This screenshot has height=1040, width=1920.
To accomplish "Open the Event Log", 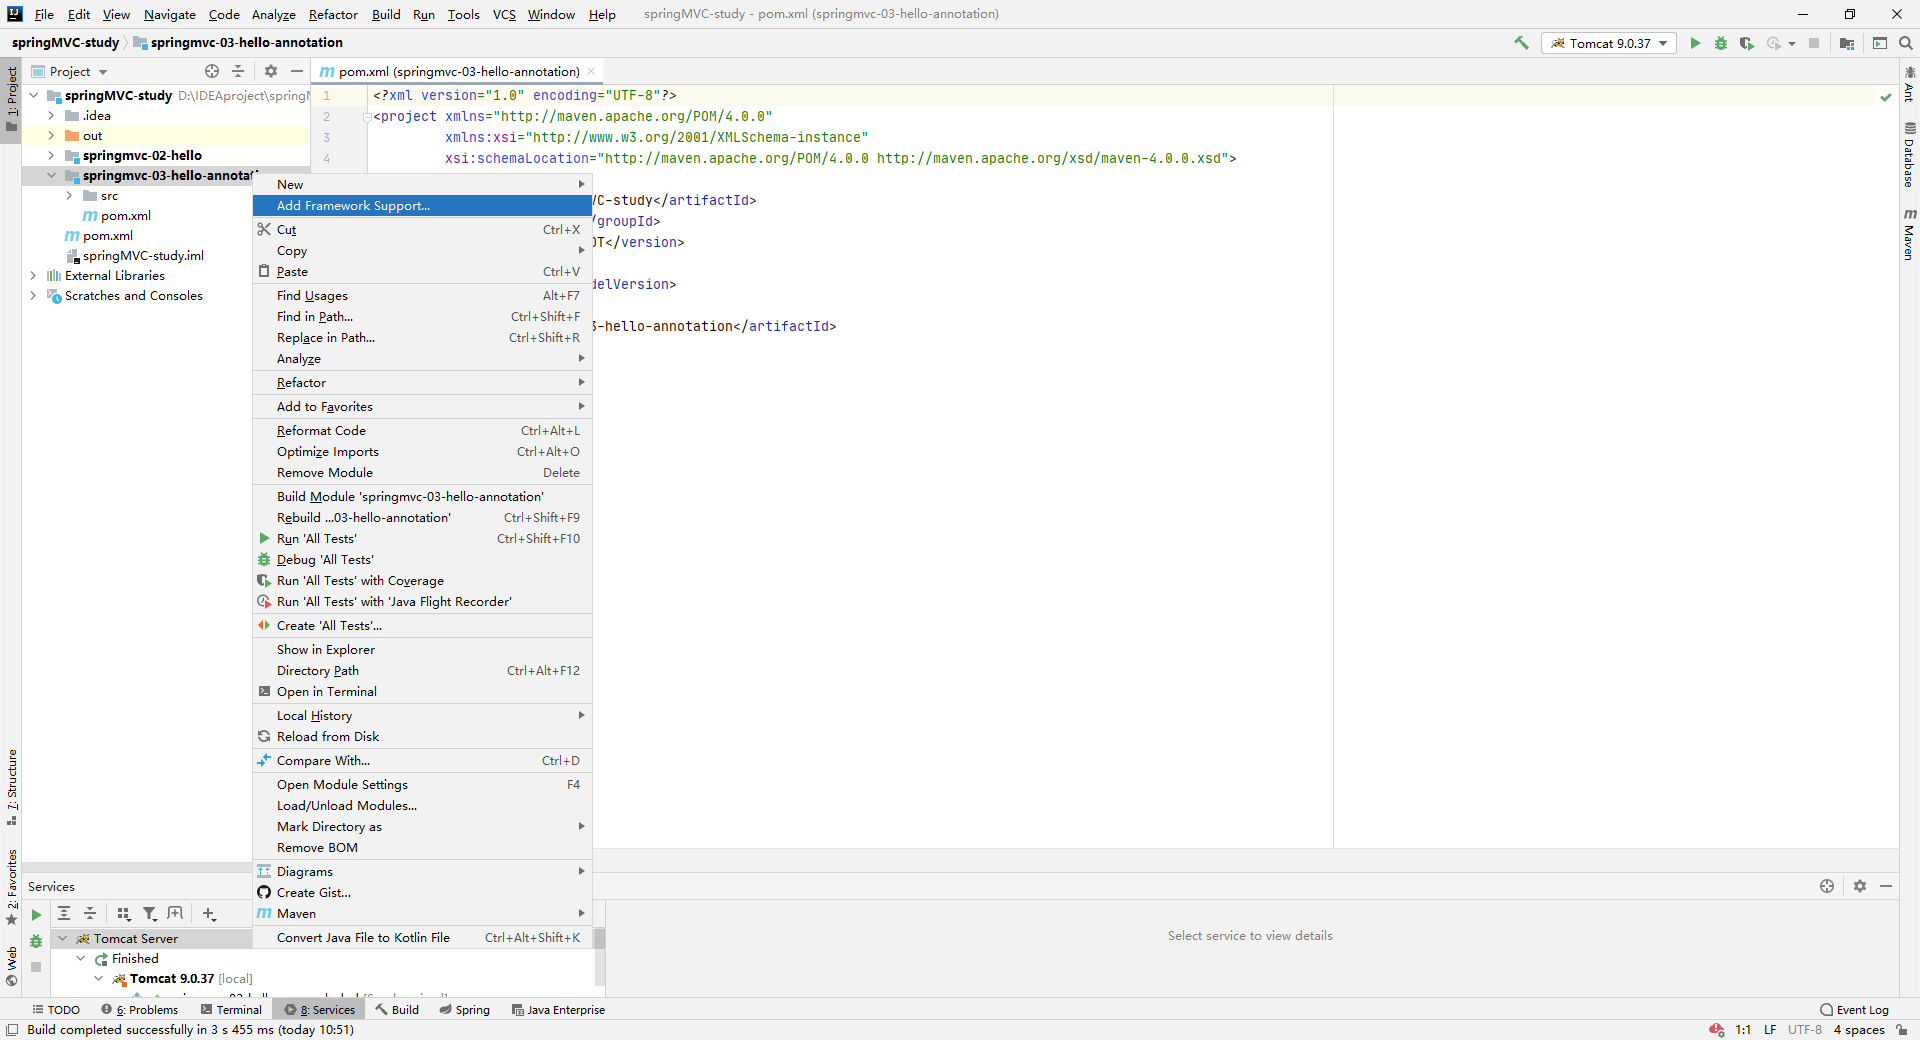I will [x=1855, y=1010].
